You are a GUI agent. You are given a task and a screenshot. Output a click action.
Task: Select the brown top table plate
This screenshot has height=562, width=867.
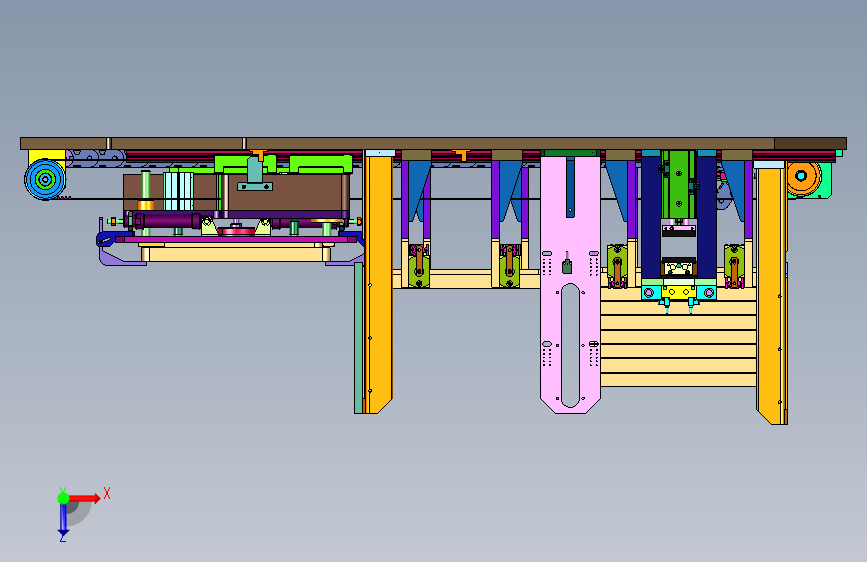pos(433,143)
